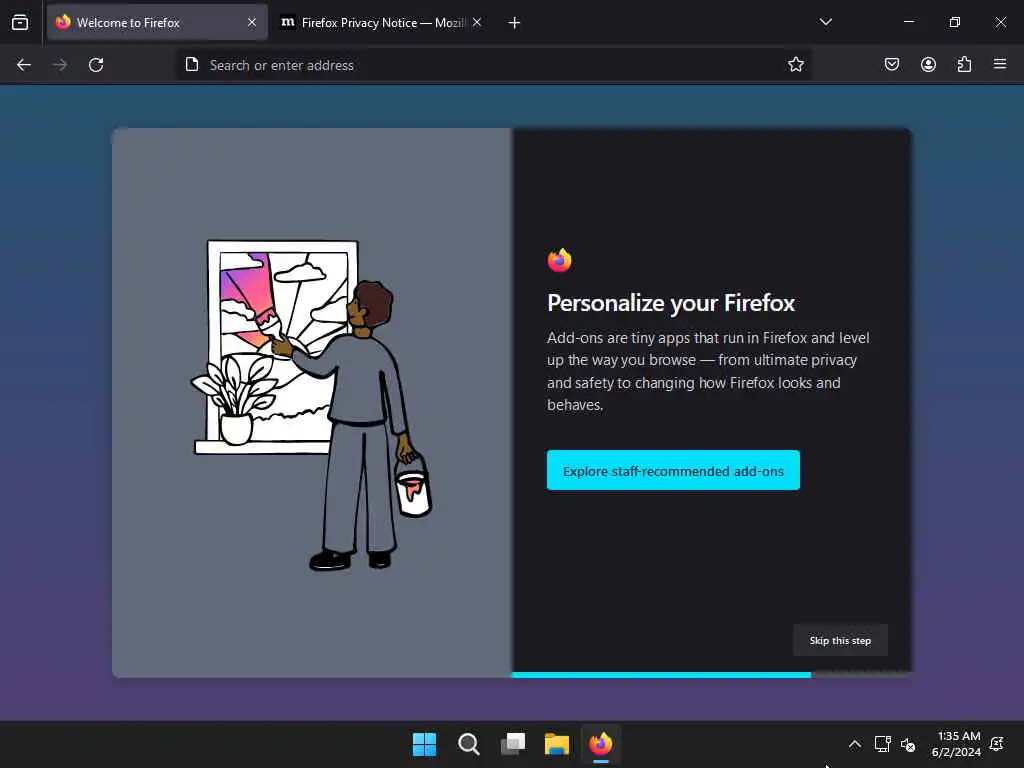
Task: Open the notifications bell icon
Action: pos(997,744)
